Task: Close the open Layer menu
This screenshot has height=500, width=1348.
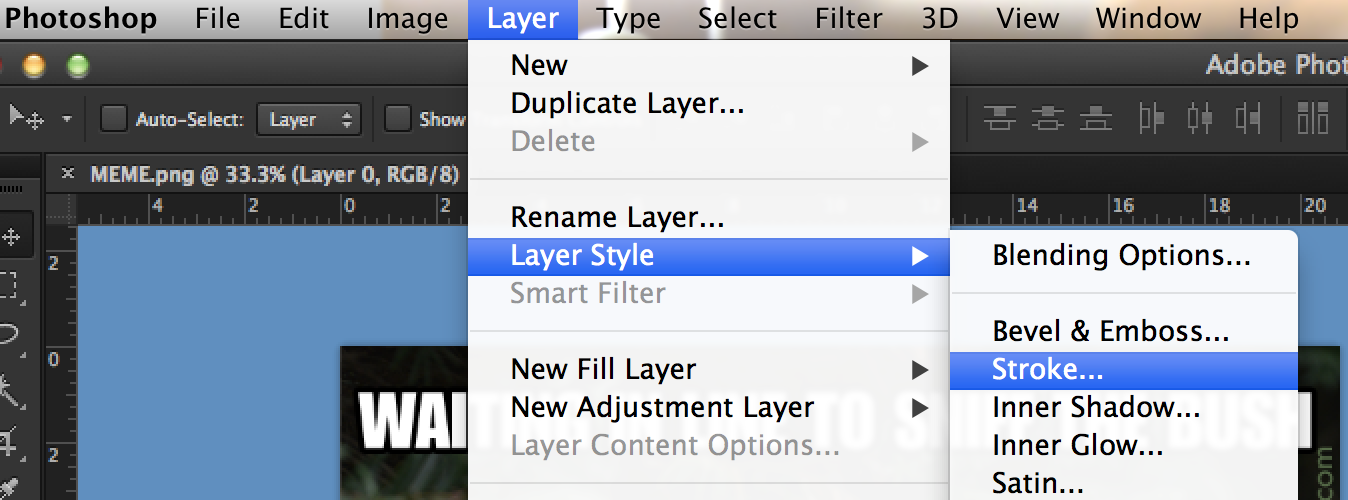Action: point(522,18)
